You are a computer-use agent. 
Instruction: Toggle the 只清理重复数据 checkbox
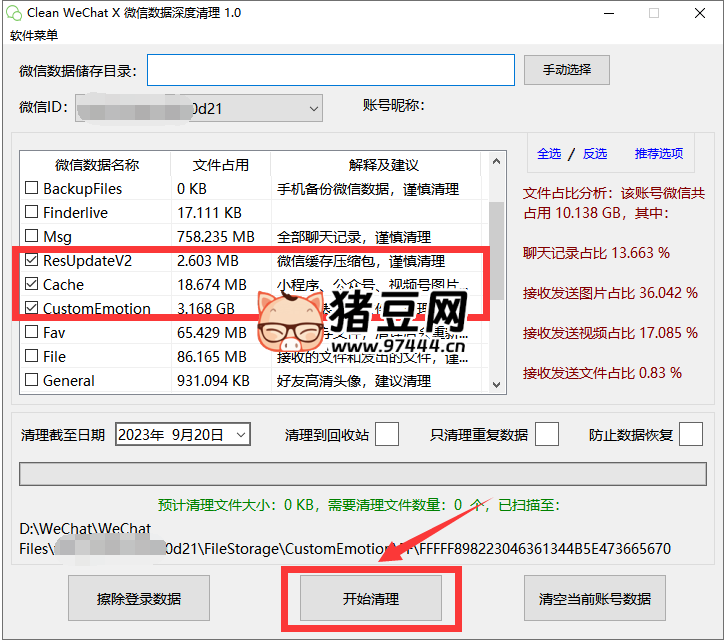coord(547,434)
